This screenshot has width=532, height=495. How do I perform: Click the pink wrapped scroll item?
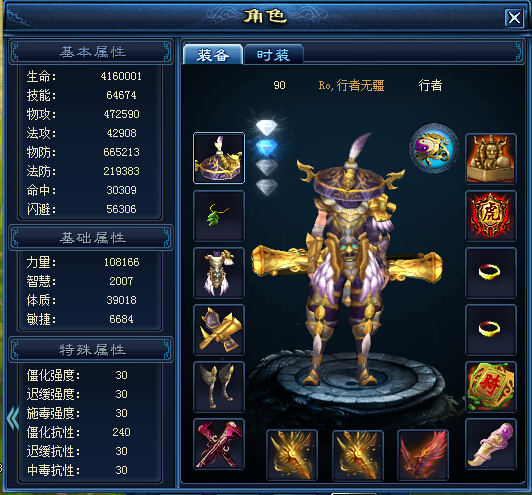tap(491, 444)
